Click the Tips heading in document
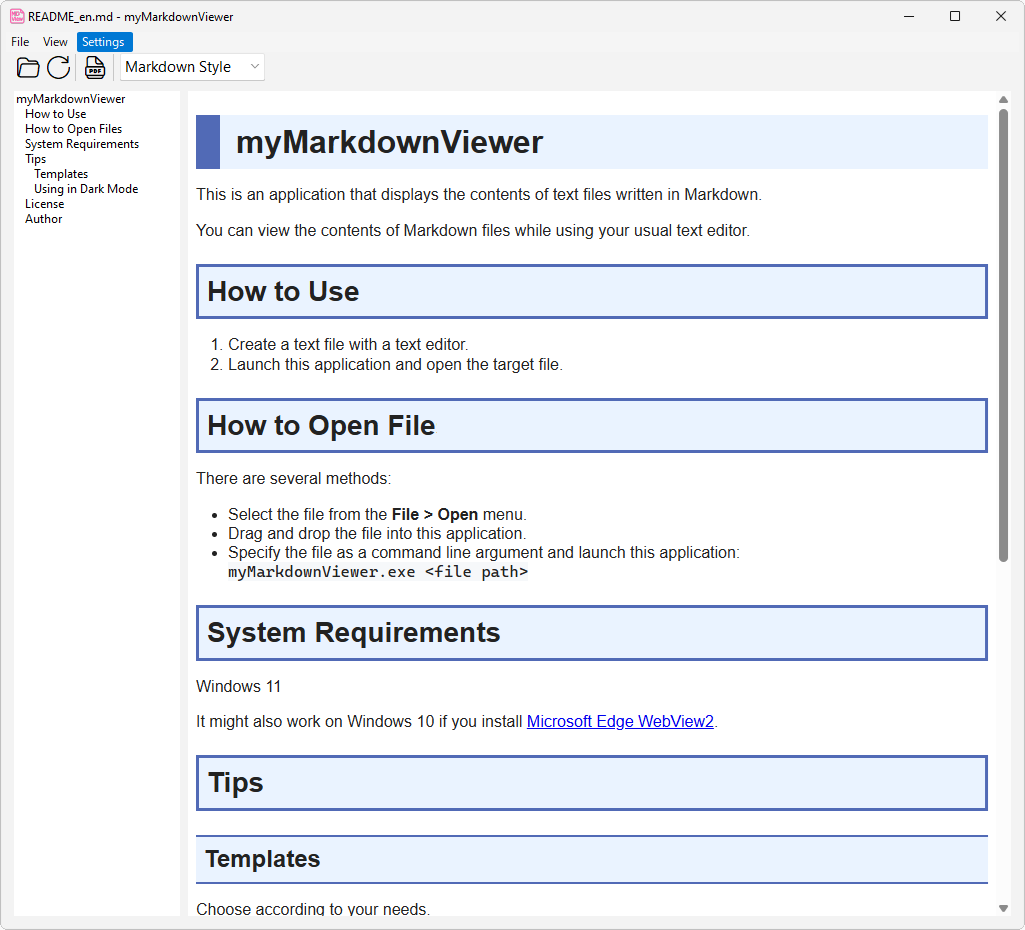Image resolution: width=1025 pixels, height=930 pixels. coord(592,783)
